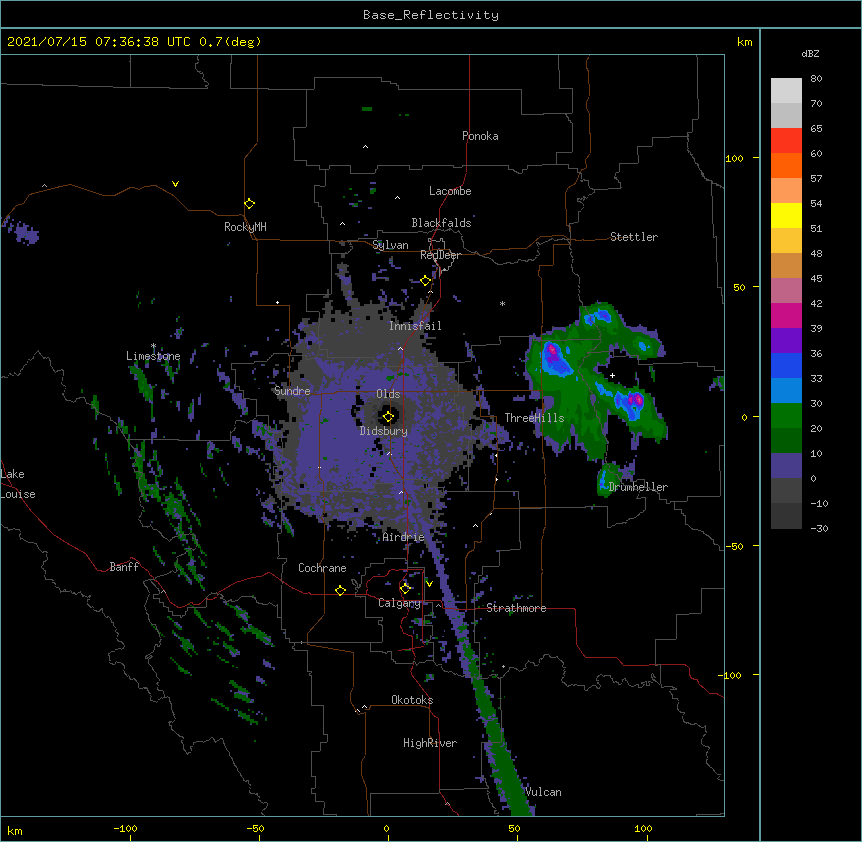Click the Drumheller label
The width and height of the screenshot is (862, 842).
pos(638,487)
